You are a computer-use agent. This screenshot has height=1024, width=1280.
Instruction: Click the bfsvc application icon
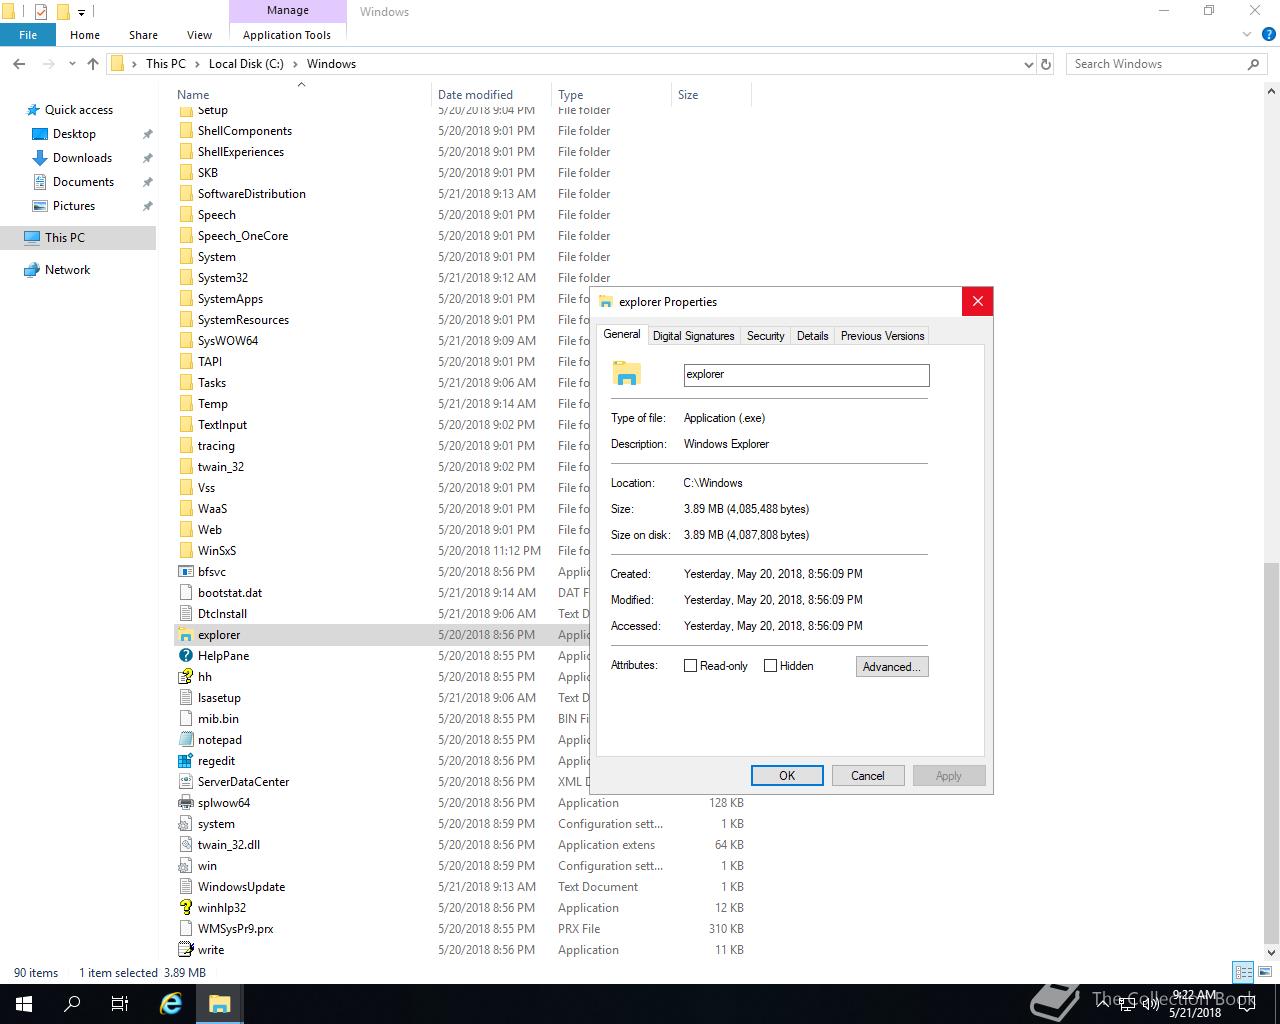pyautogui.click(x=185, y=572)
